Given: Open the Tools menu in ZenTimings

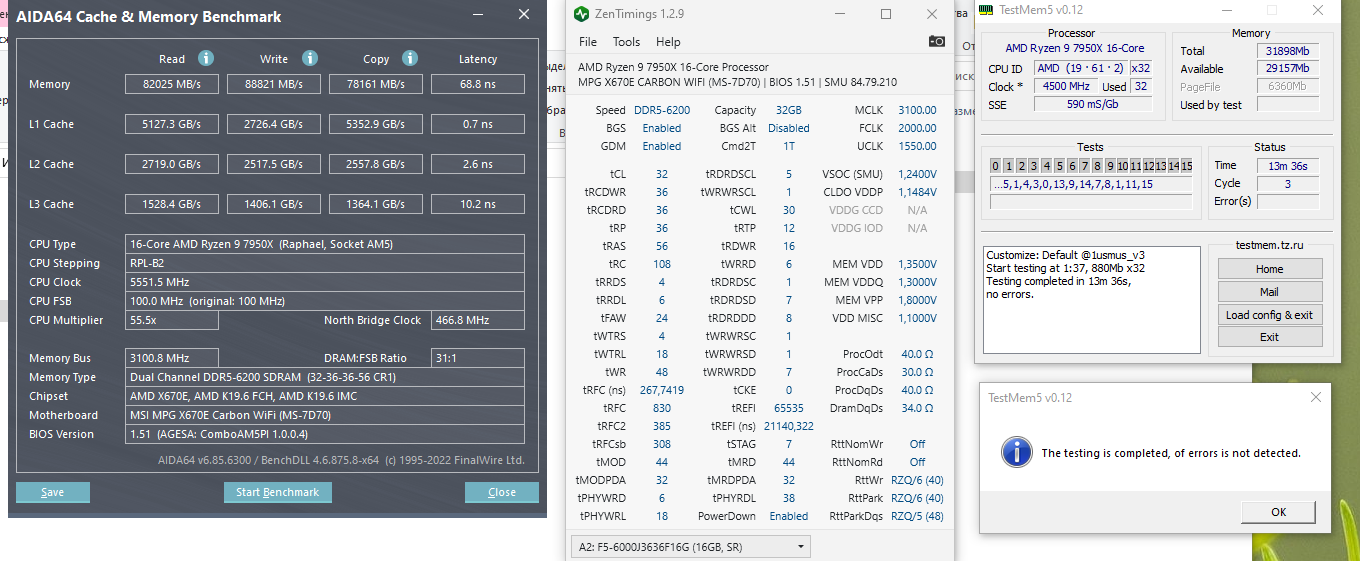Looking at the screenshot, I should coord(626,42).
